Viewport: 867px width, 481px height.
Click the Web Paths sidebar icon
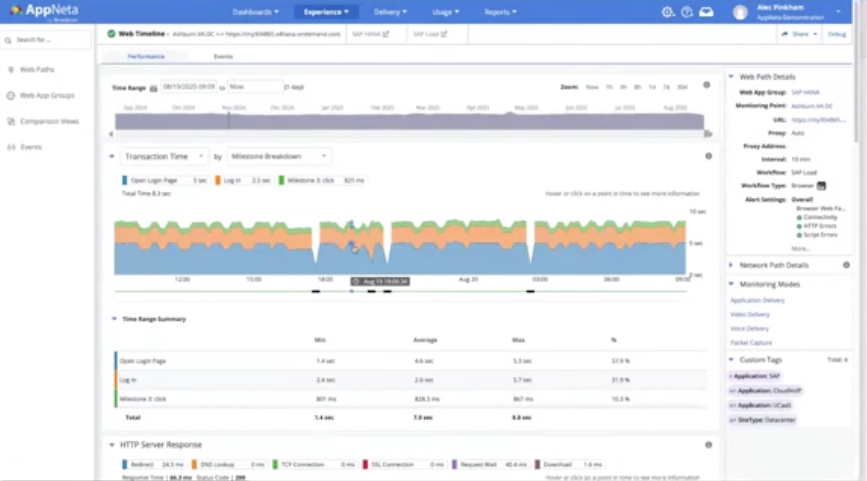click(x=11, y=70)
